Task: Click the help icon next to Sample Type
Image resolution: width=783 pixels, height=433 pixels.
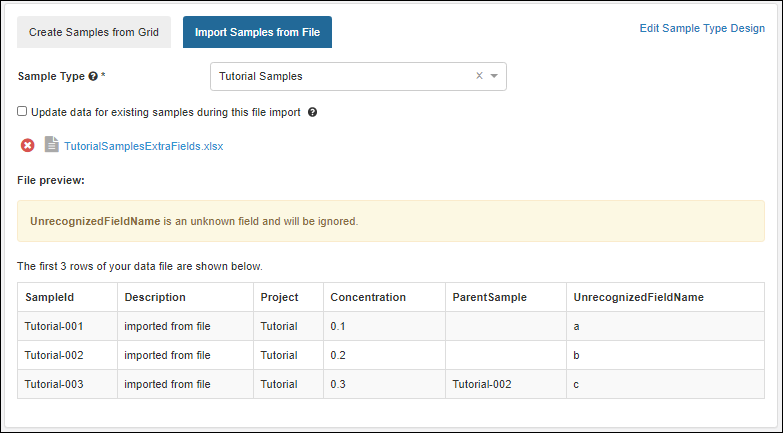Action: click(x=93, y=76)
